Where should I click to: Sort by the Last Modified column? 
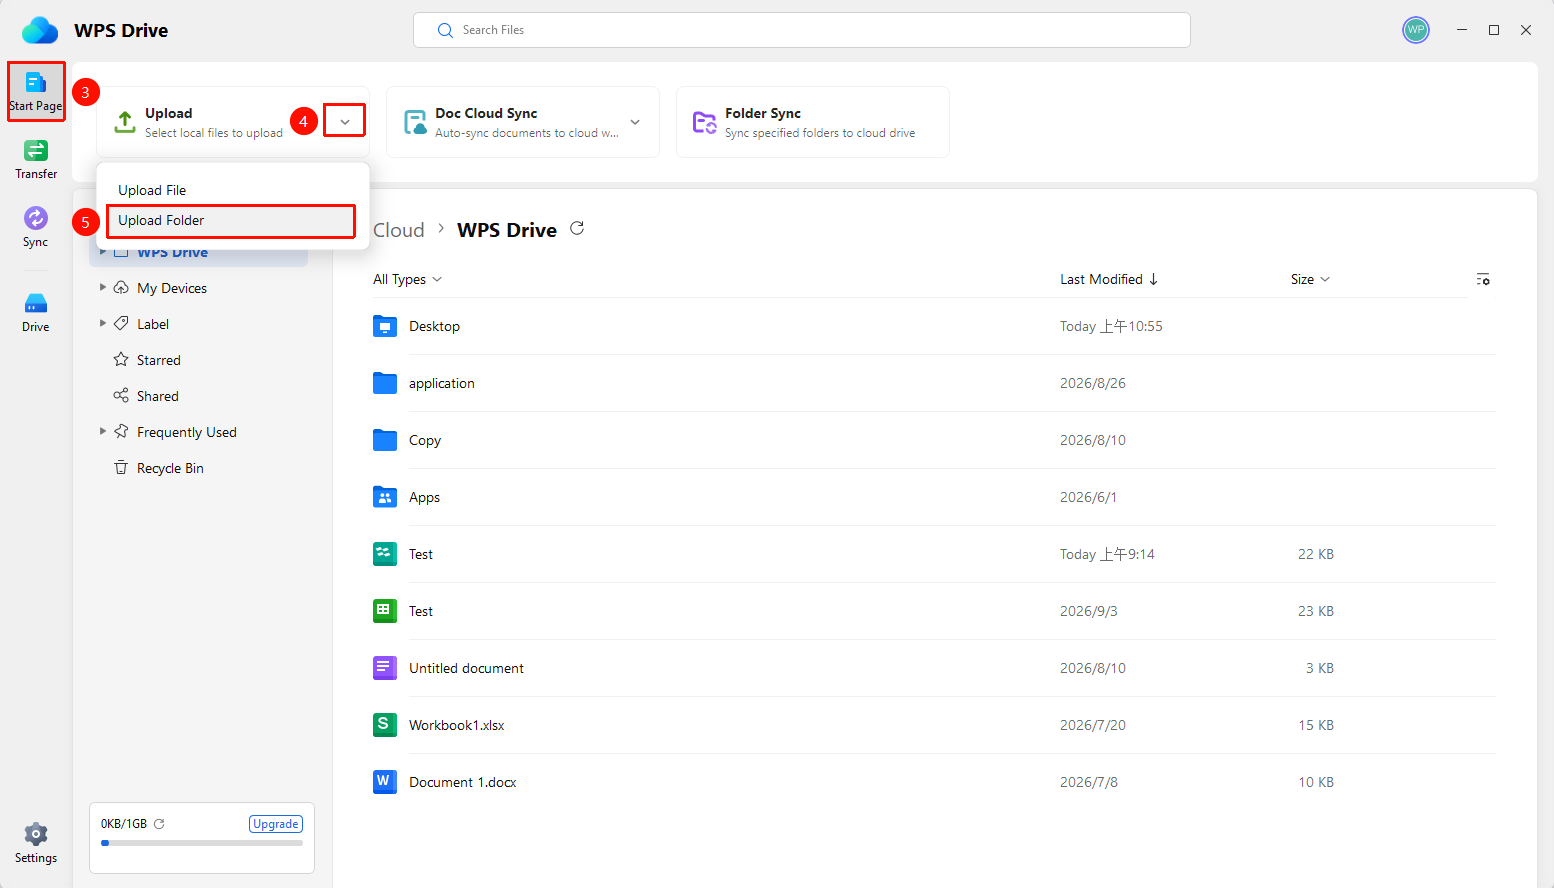1109,279
